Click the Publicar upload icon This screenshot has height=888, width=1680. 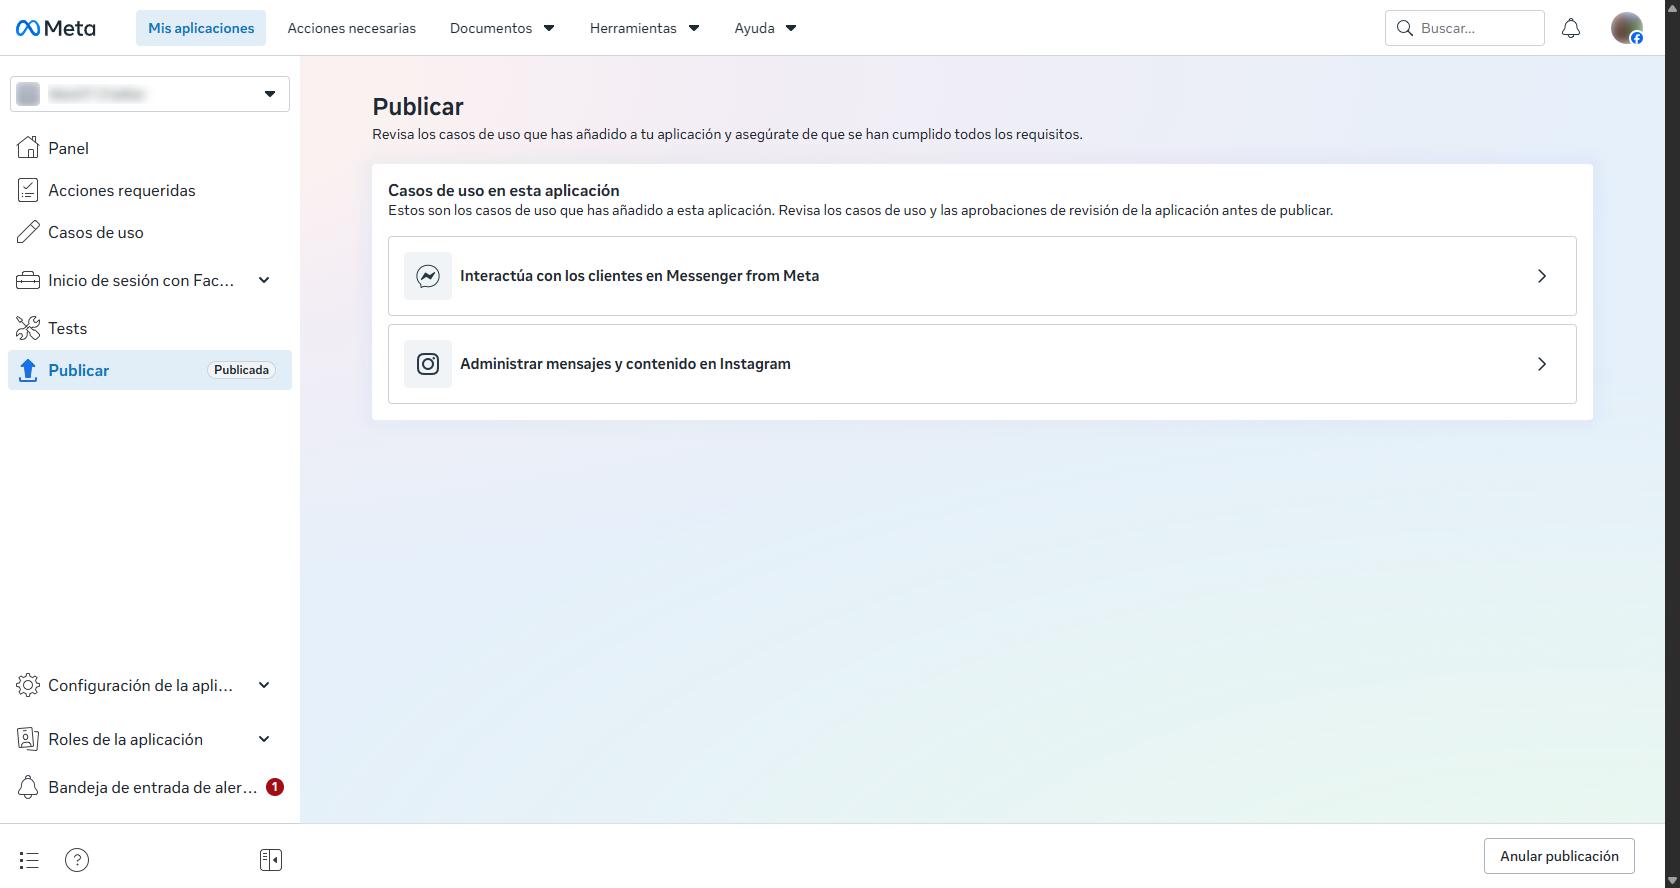click(x=28, y=370)
